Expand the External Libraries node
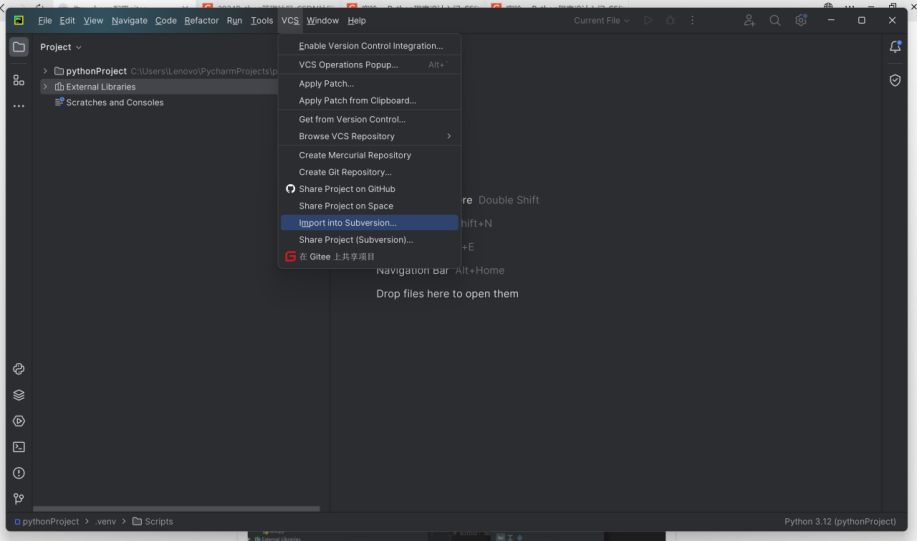The width and height of the screenshot is (917, 541). click(x=45, y=87)
